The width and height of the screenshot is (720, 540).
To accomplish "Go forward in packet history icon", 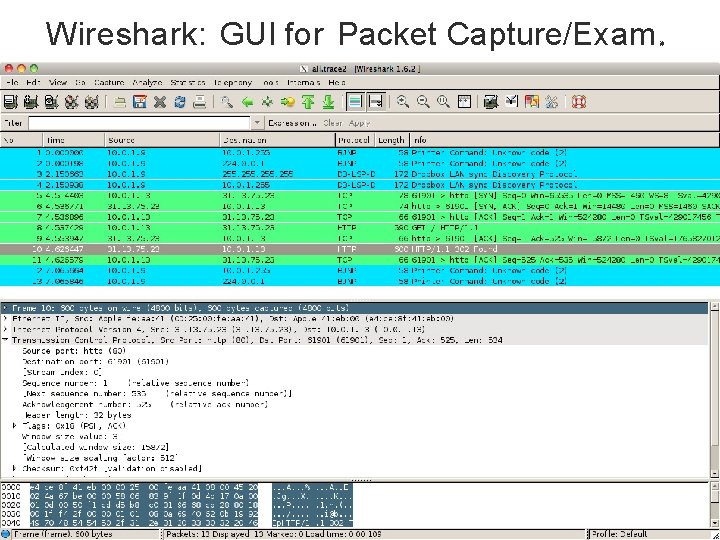I will coord(267,101).
